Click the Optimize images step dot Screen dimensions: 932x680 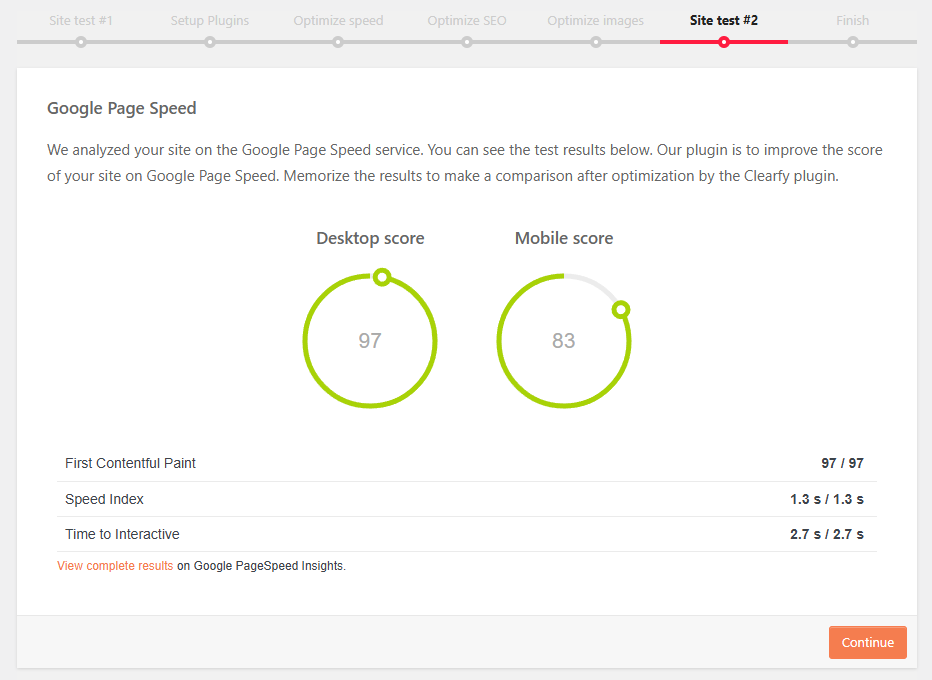[596, 42]
